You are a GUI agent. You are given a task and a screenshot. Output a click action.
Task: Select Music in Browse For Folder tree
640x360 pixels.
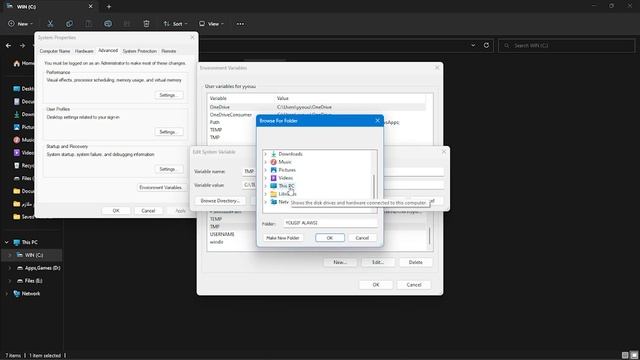click(x=285, y=162)
